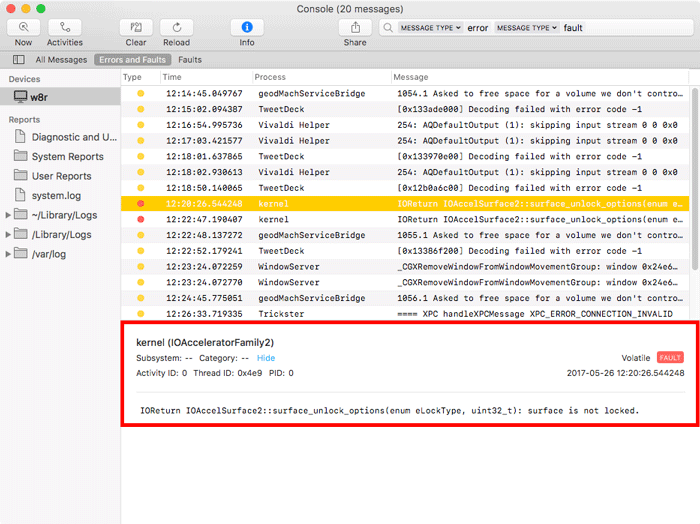
Task: Open the Info inspector
Action: pos(247,28)
